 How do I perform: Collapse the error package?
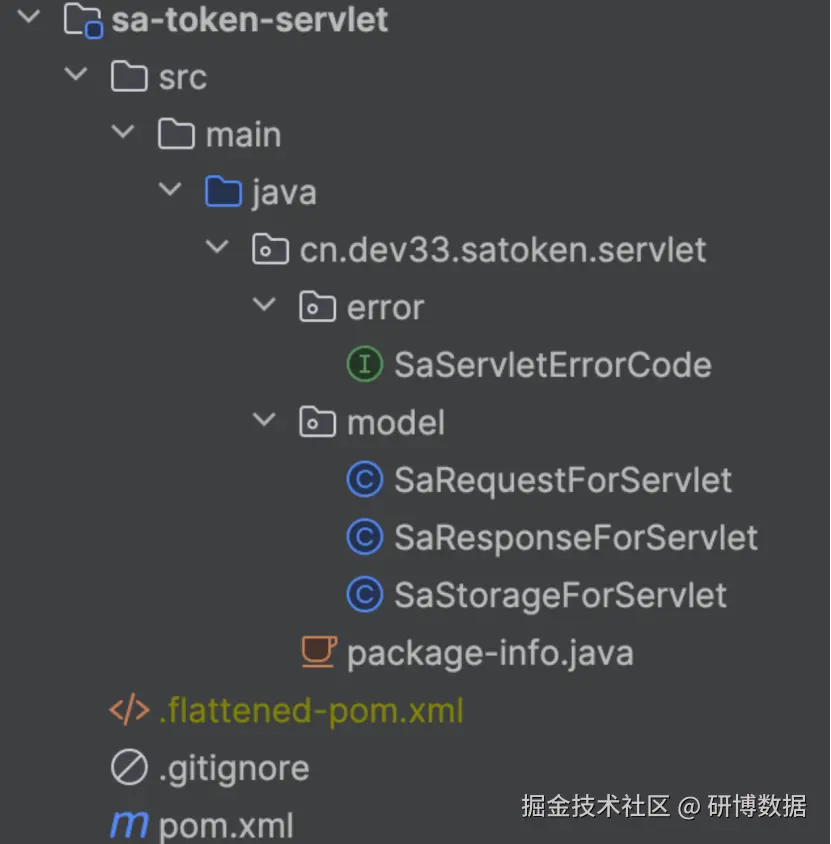pos(265,306)
